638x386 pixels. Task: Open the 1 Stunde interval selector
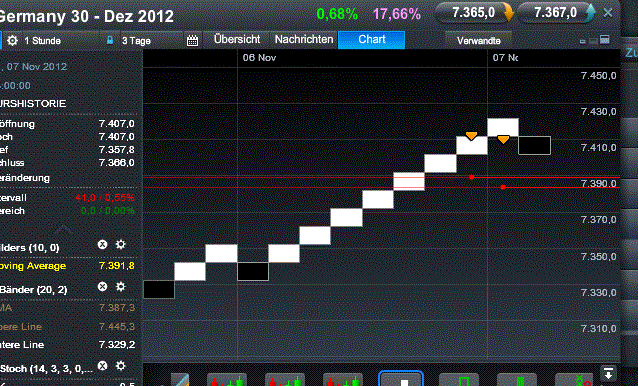(42, 41)
